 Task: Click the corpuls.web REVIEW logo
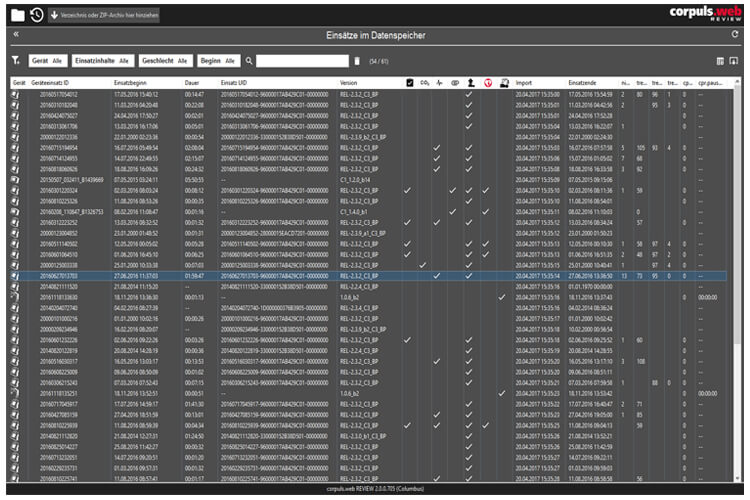pos(706,13)
